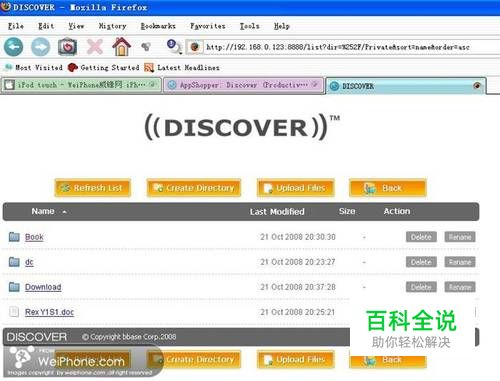
Task: Open the Bookmarks menu
Action: 158,26
